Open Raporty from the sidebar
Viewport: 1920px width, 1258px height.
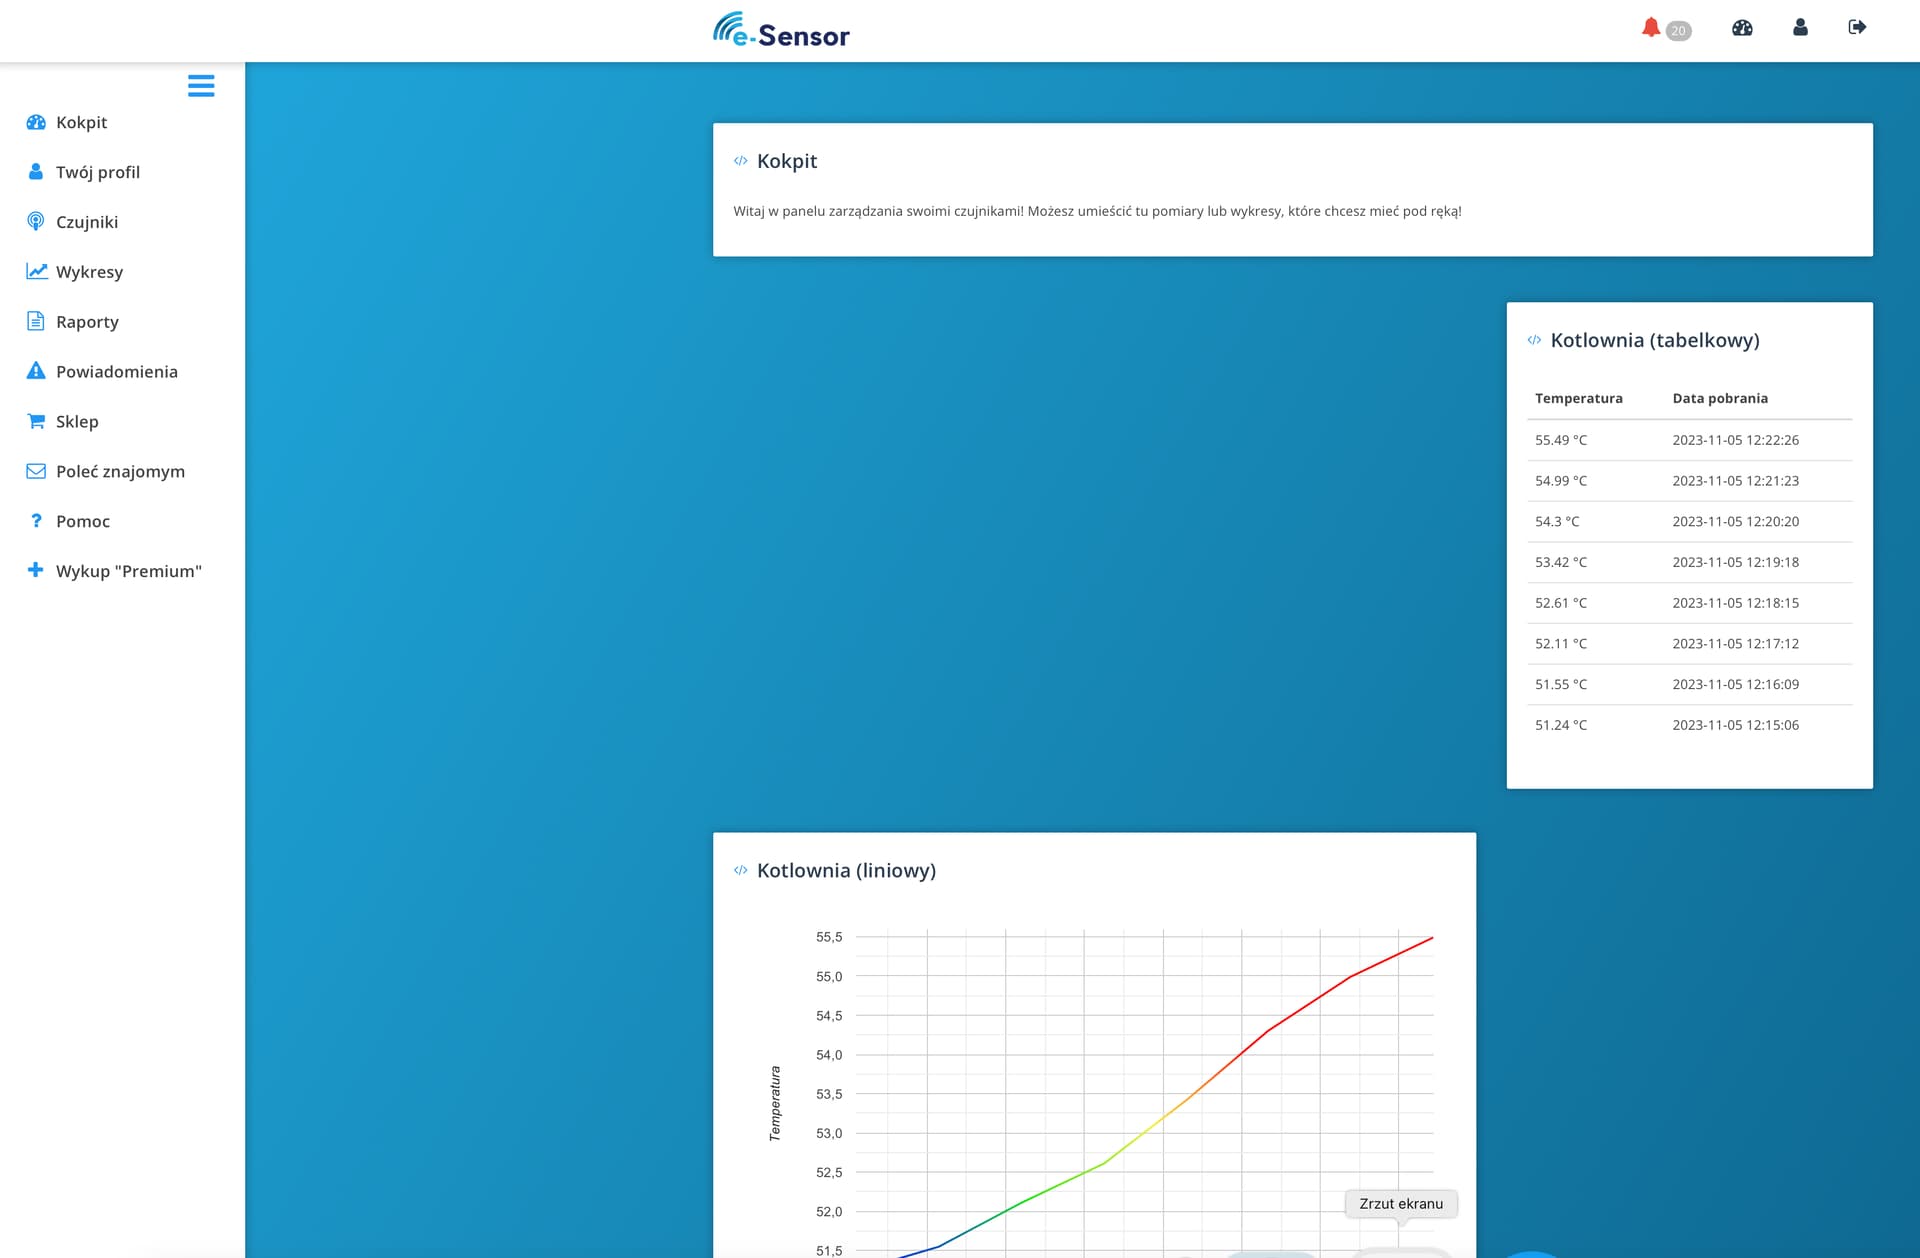pos(87,322)
